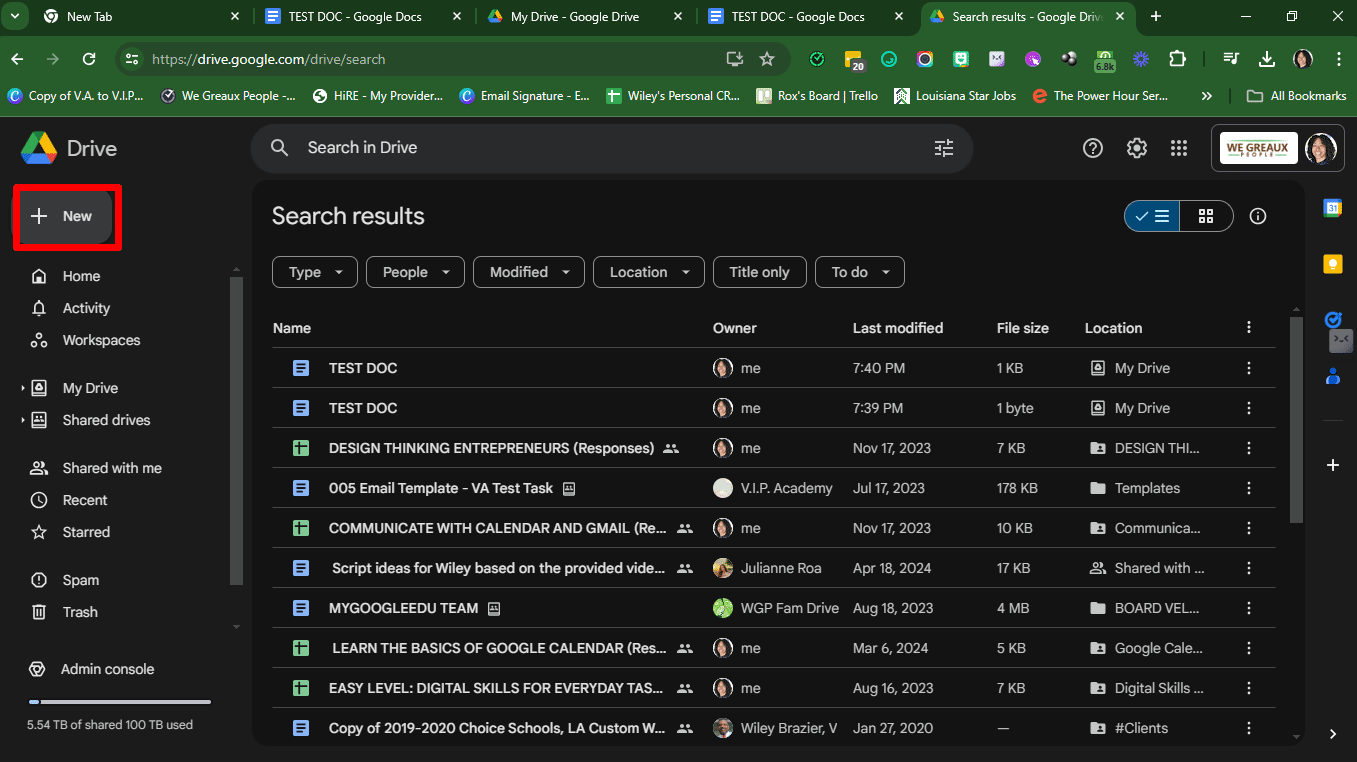Toggle the Title only filter chip

[758, 272]
